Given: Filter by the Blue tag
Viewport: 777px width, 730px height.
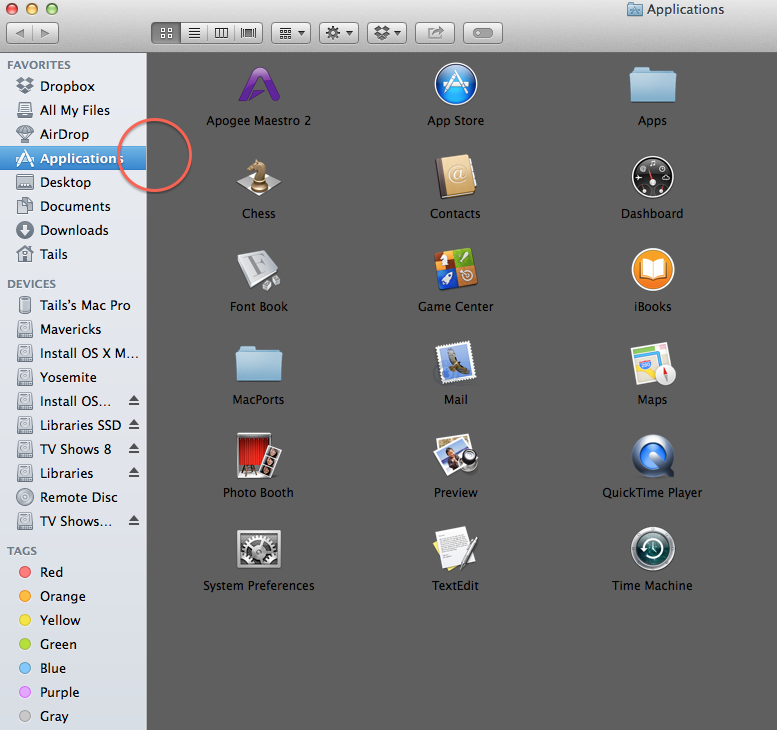Looking at the screenshot, I should click(x=73, y=668).
